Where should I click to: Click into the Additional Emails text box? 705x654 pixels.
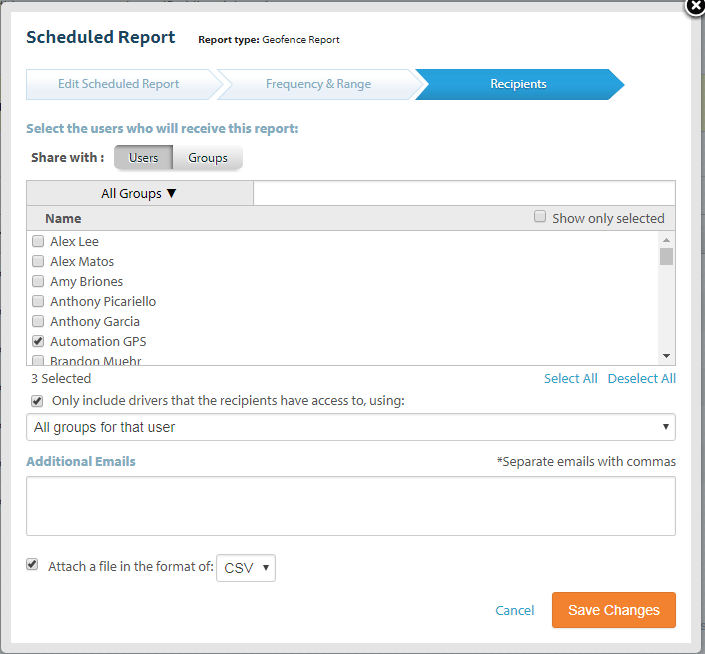coord(350,505)
